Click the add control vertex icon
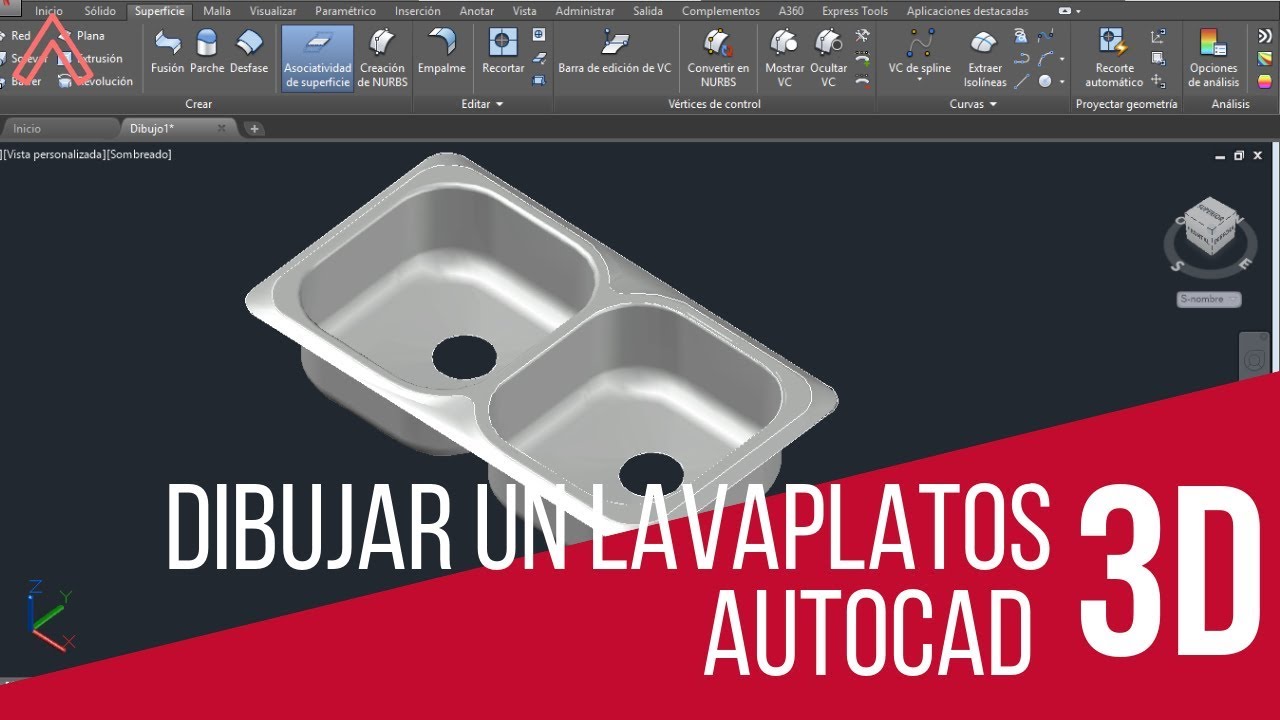Screen dimensions: 1280x720 [863, 59]
